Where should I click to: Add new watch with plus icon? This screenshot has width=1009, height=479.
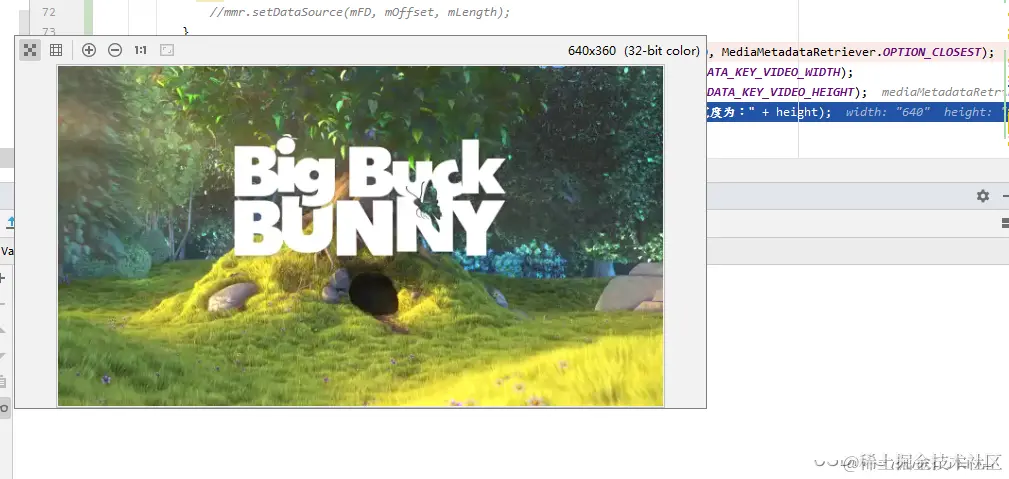[2, 278]
